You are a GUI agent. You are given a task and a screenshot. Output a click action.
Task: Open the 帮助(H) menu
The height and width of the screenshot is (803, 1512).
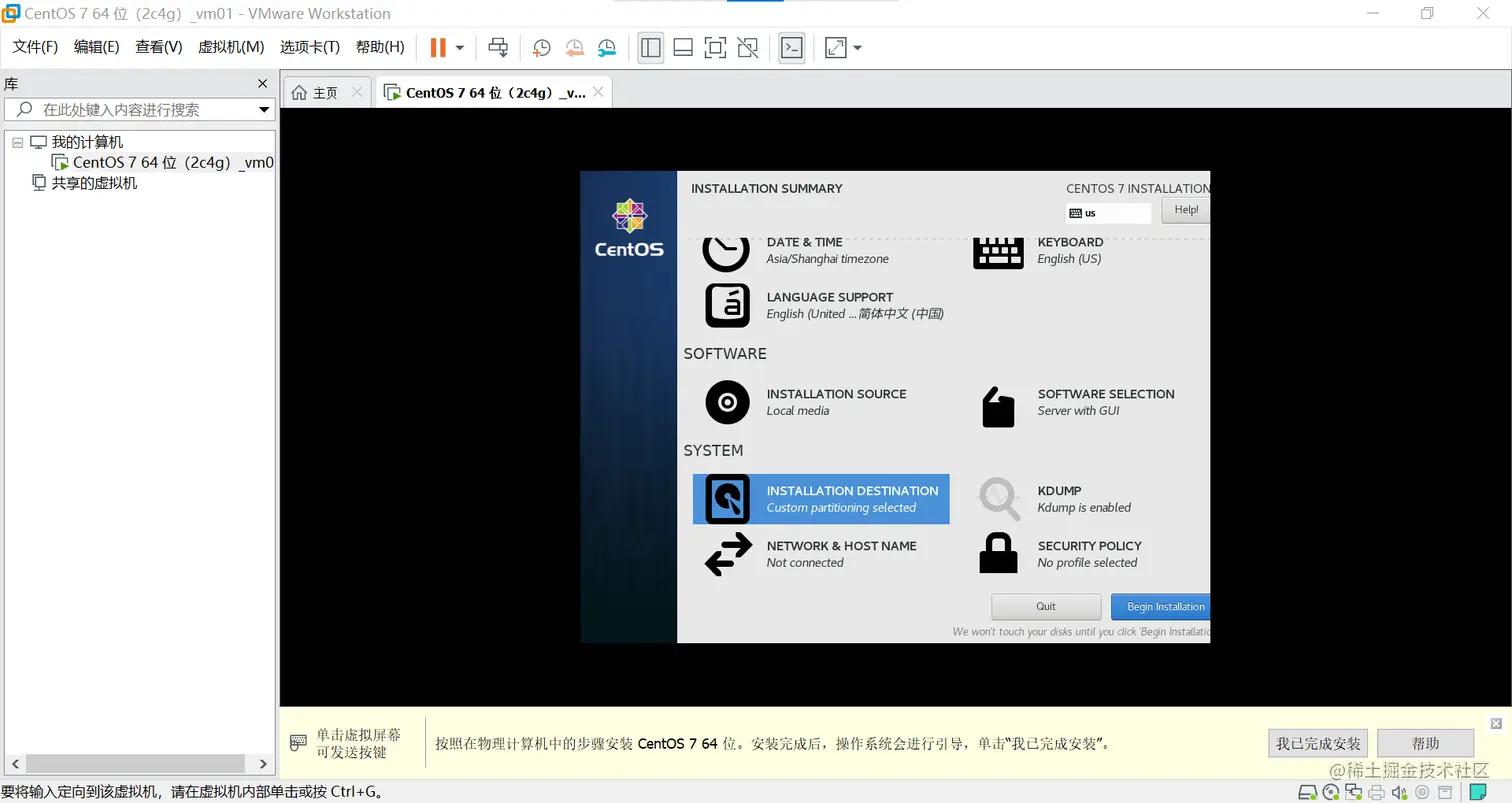pyautogui.click(x=380, y=47)
